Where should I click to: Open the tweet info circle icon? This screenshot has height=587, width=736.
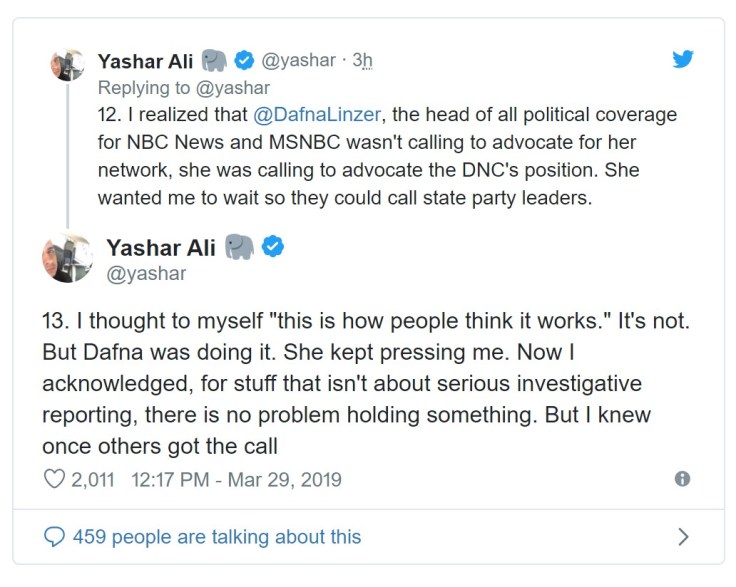[683, 479]
